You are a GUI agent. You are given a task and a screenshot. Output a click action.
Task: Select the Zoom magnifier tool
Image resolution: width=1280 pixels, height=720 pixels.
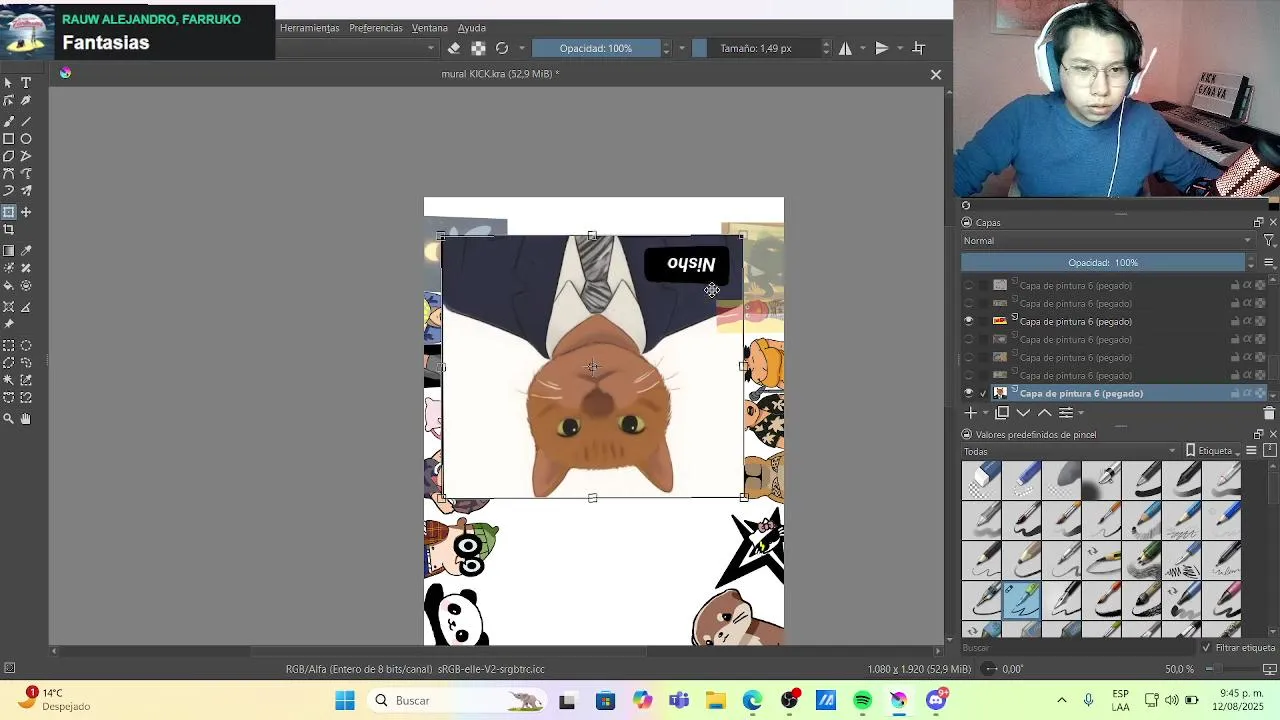(x=9, y=419)
